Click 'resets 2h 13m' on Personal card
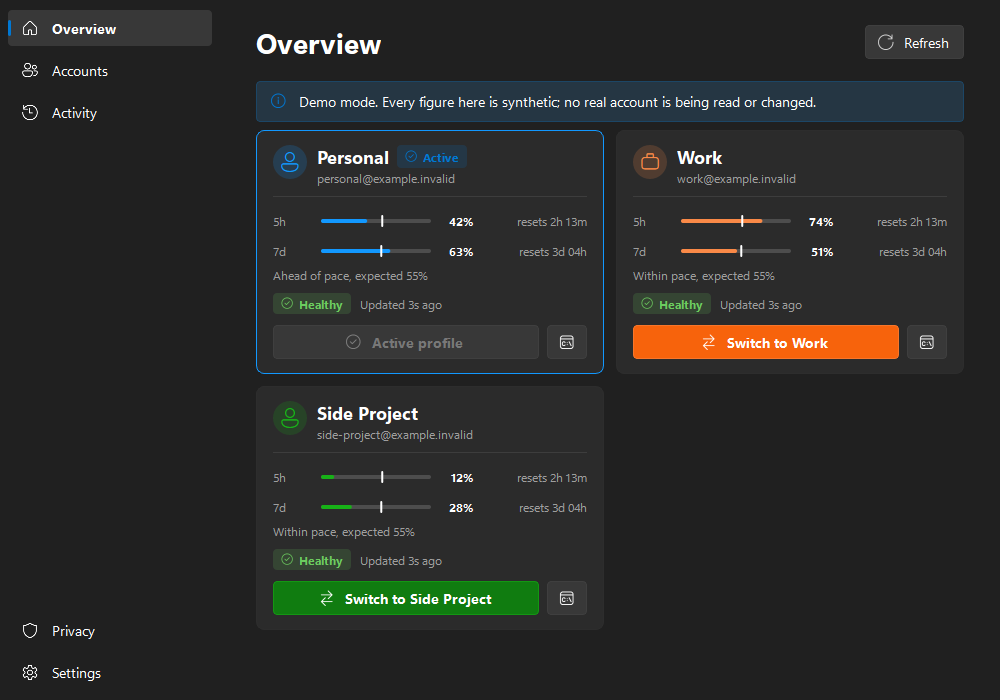The height and width of the screenshot is (700, 1000). [552, 222]
